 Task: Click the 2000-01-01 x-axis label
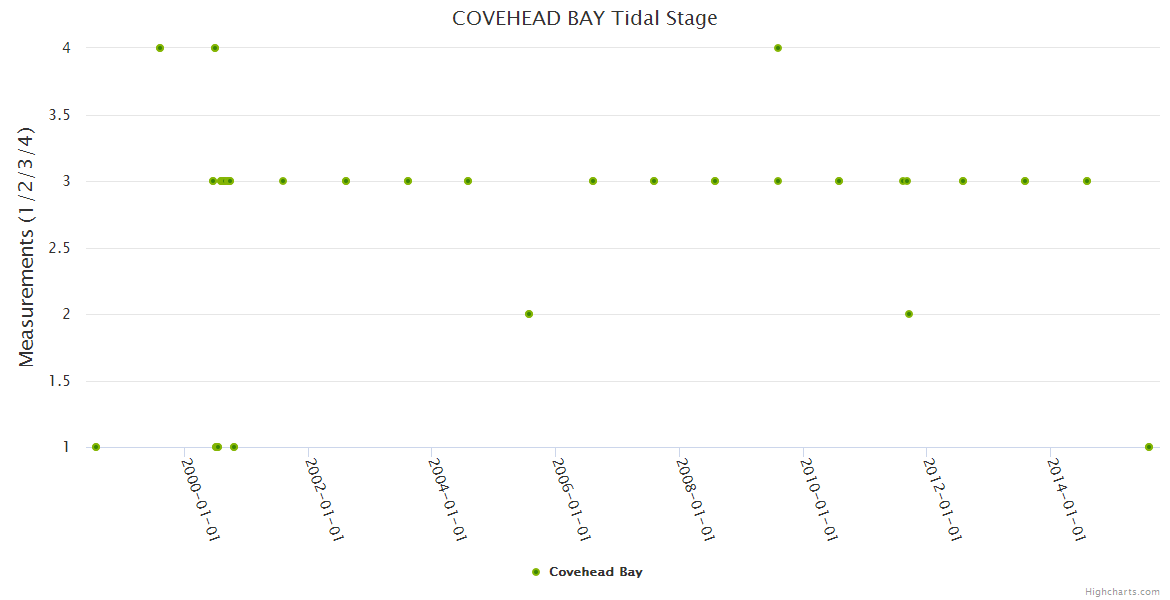(200, 499)
